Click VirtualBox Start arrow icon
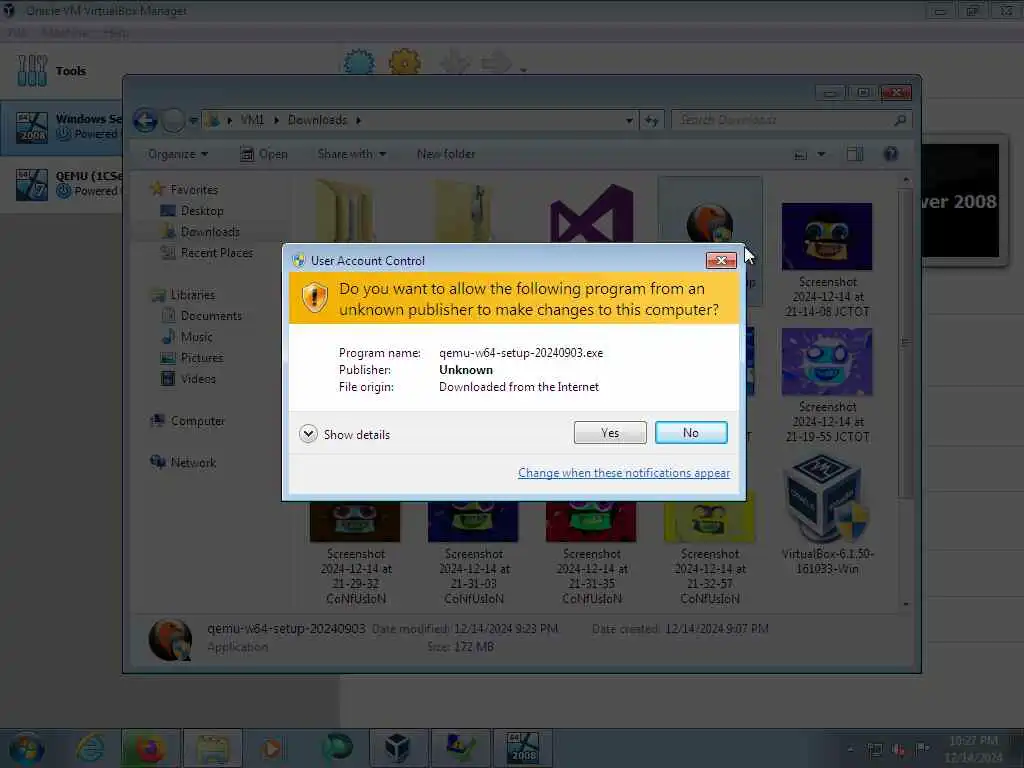Image resolution: width=1024 pixels, height=768 pixels. pyautogui.click(x=496, y=63)
